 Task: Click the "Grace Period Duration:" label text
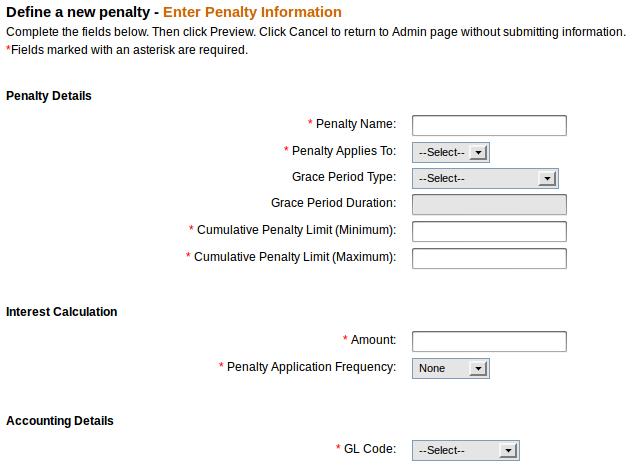(333, 203)
